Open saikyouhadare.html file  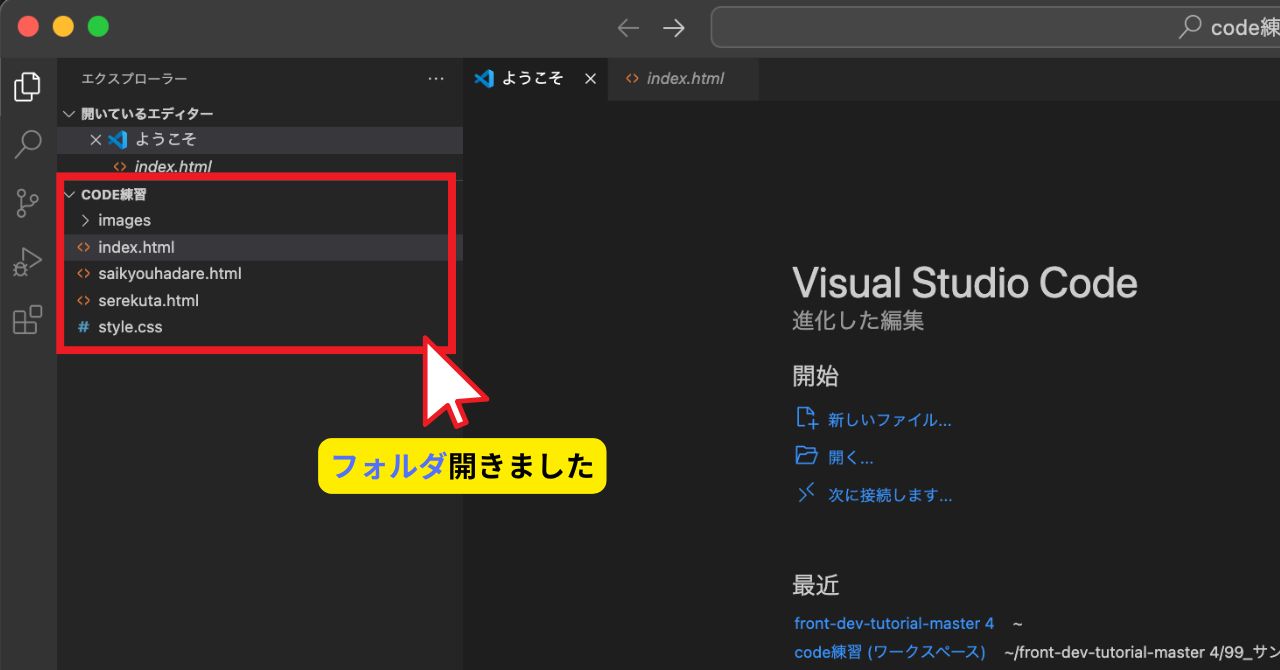[x=259, y=274]
